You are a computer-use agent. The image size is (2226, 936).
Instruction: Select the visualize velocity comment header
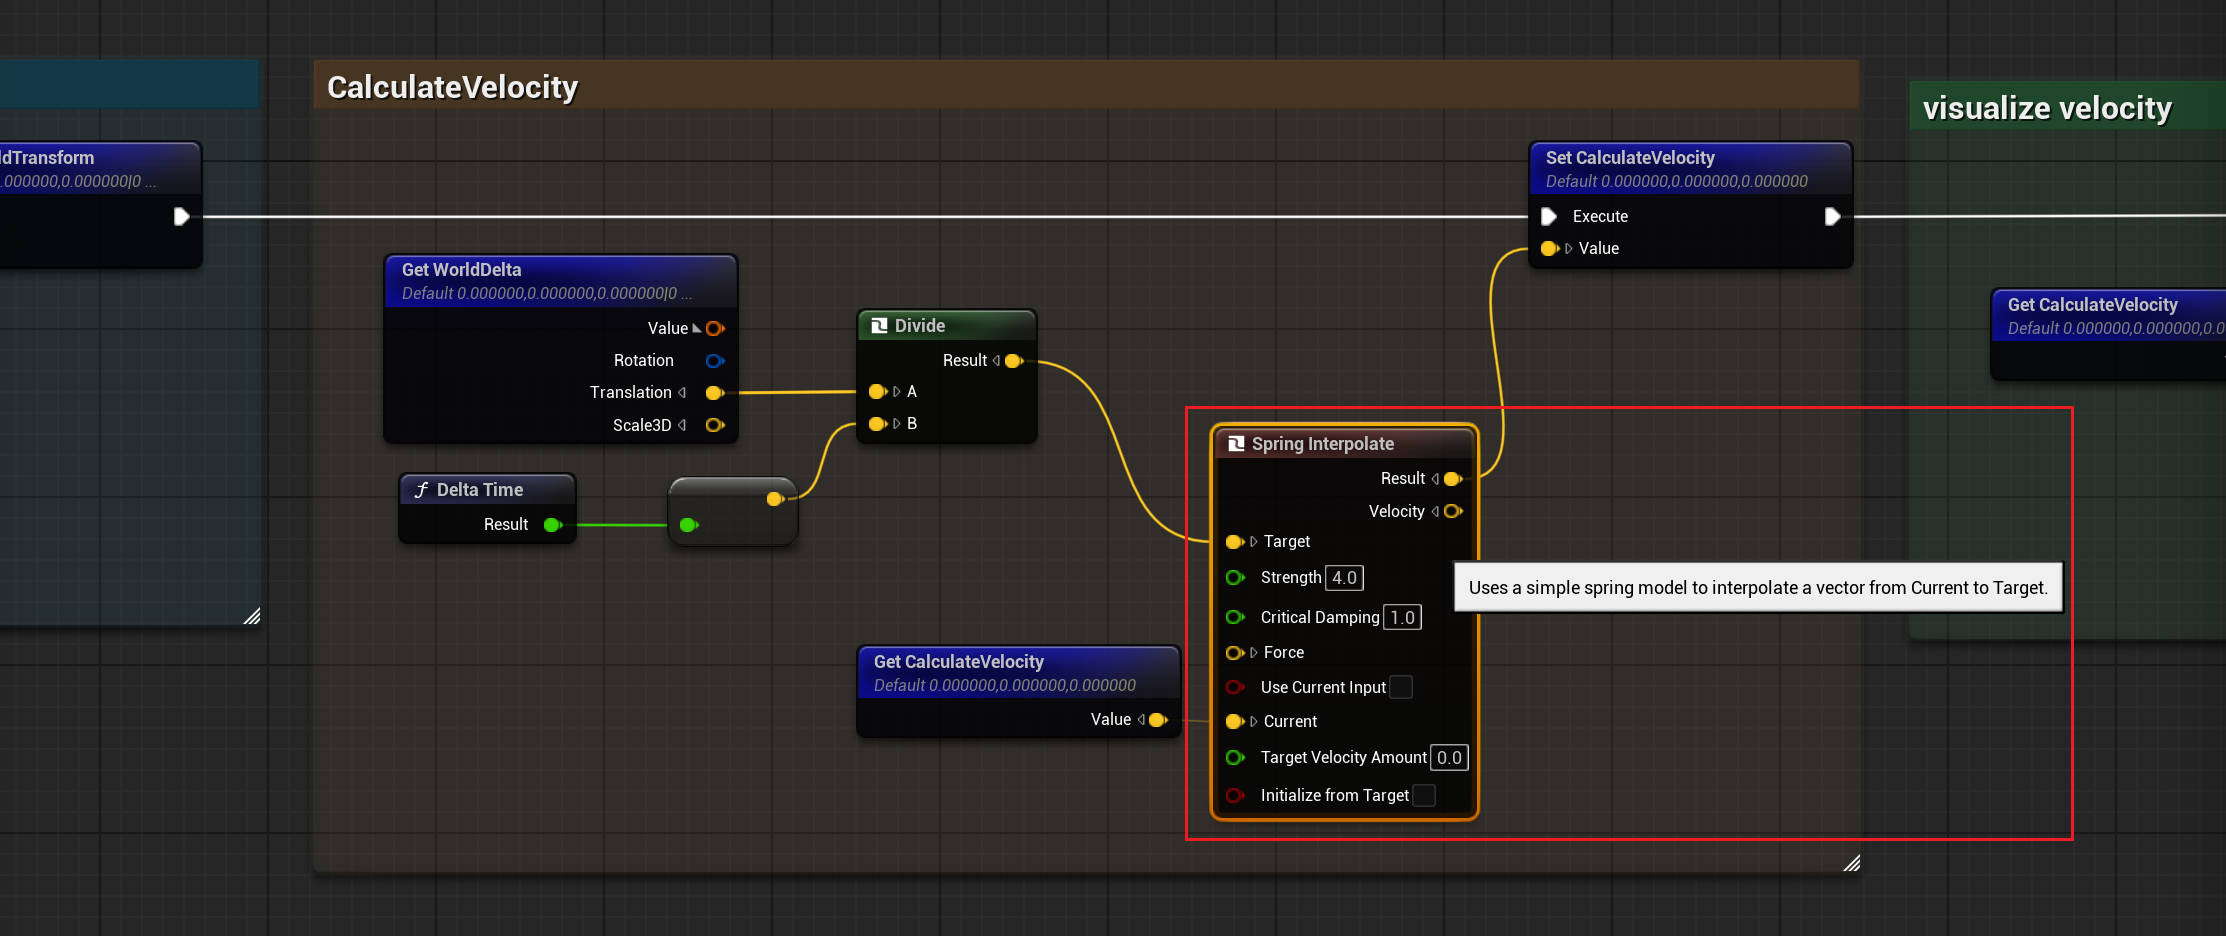2046,108
